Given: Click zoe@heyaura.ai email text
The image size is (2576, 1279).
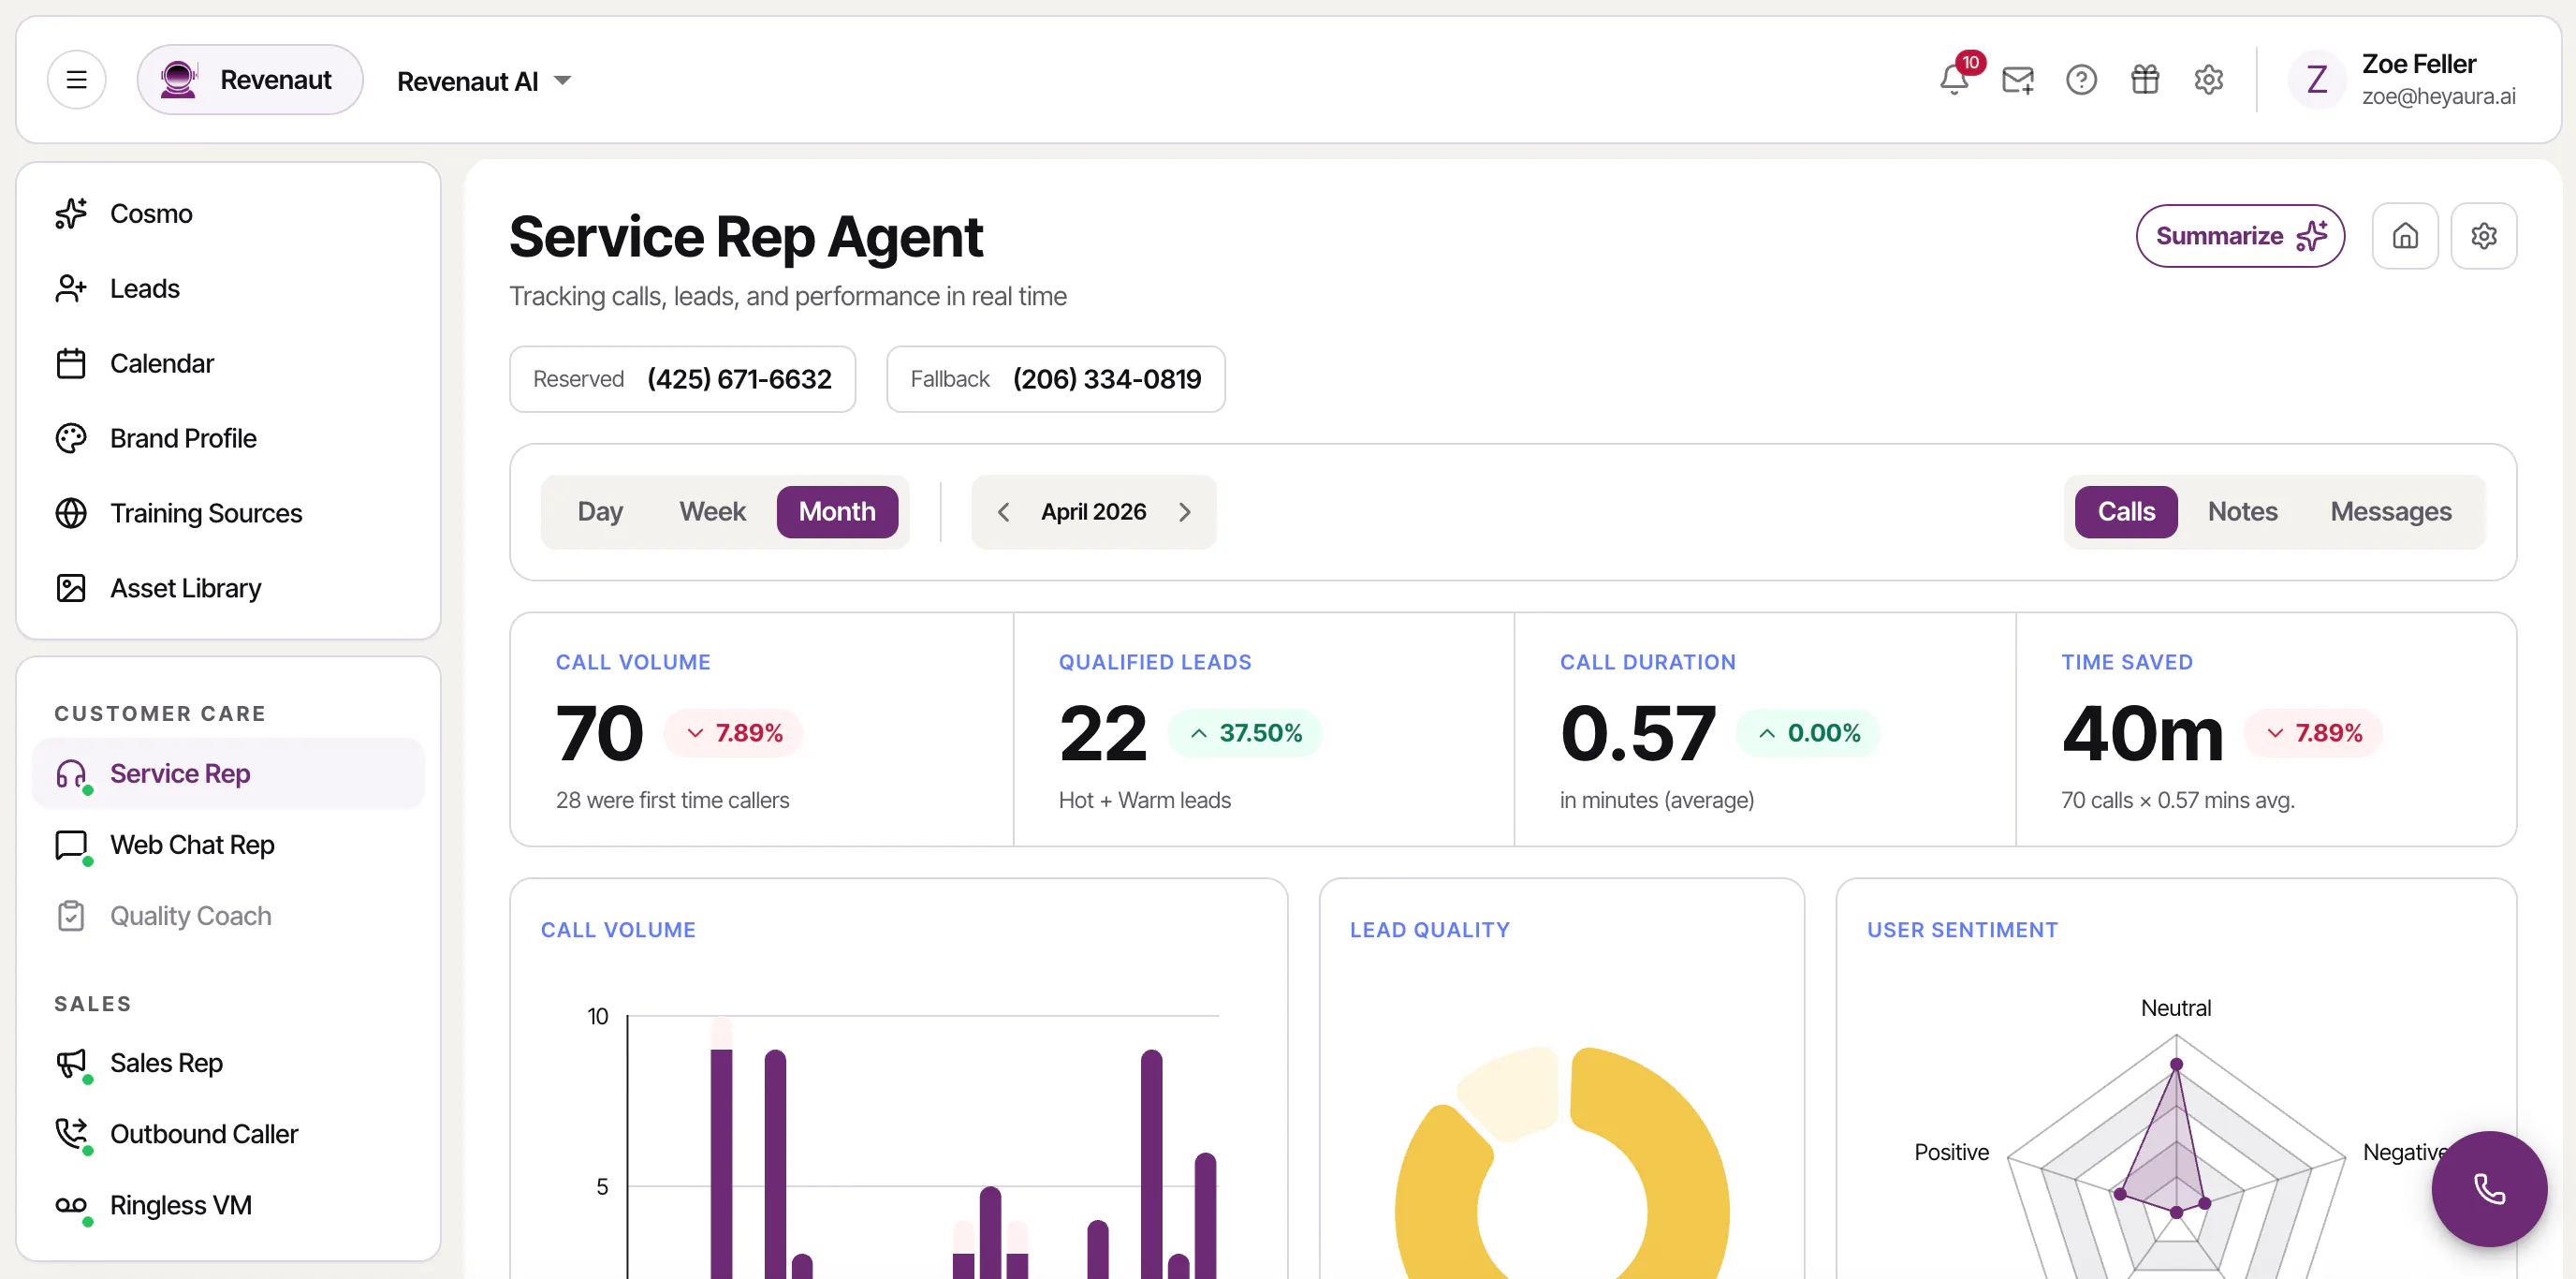Looking at the screenshot, I should pyautogui.click(x=2438, y=96).
